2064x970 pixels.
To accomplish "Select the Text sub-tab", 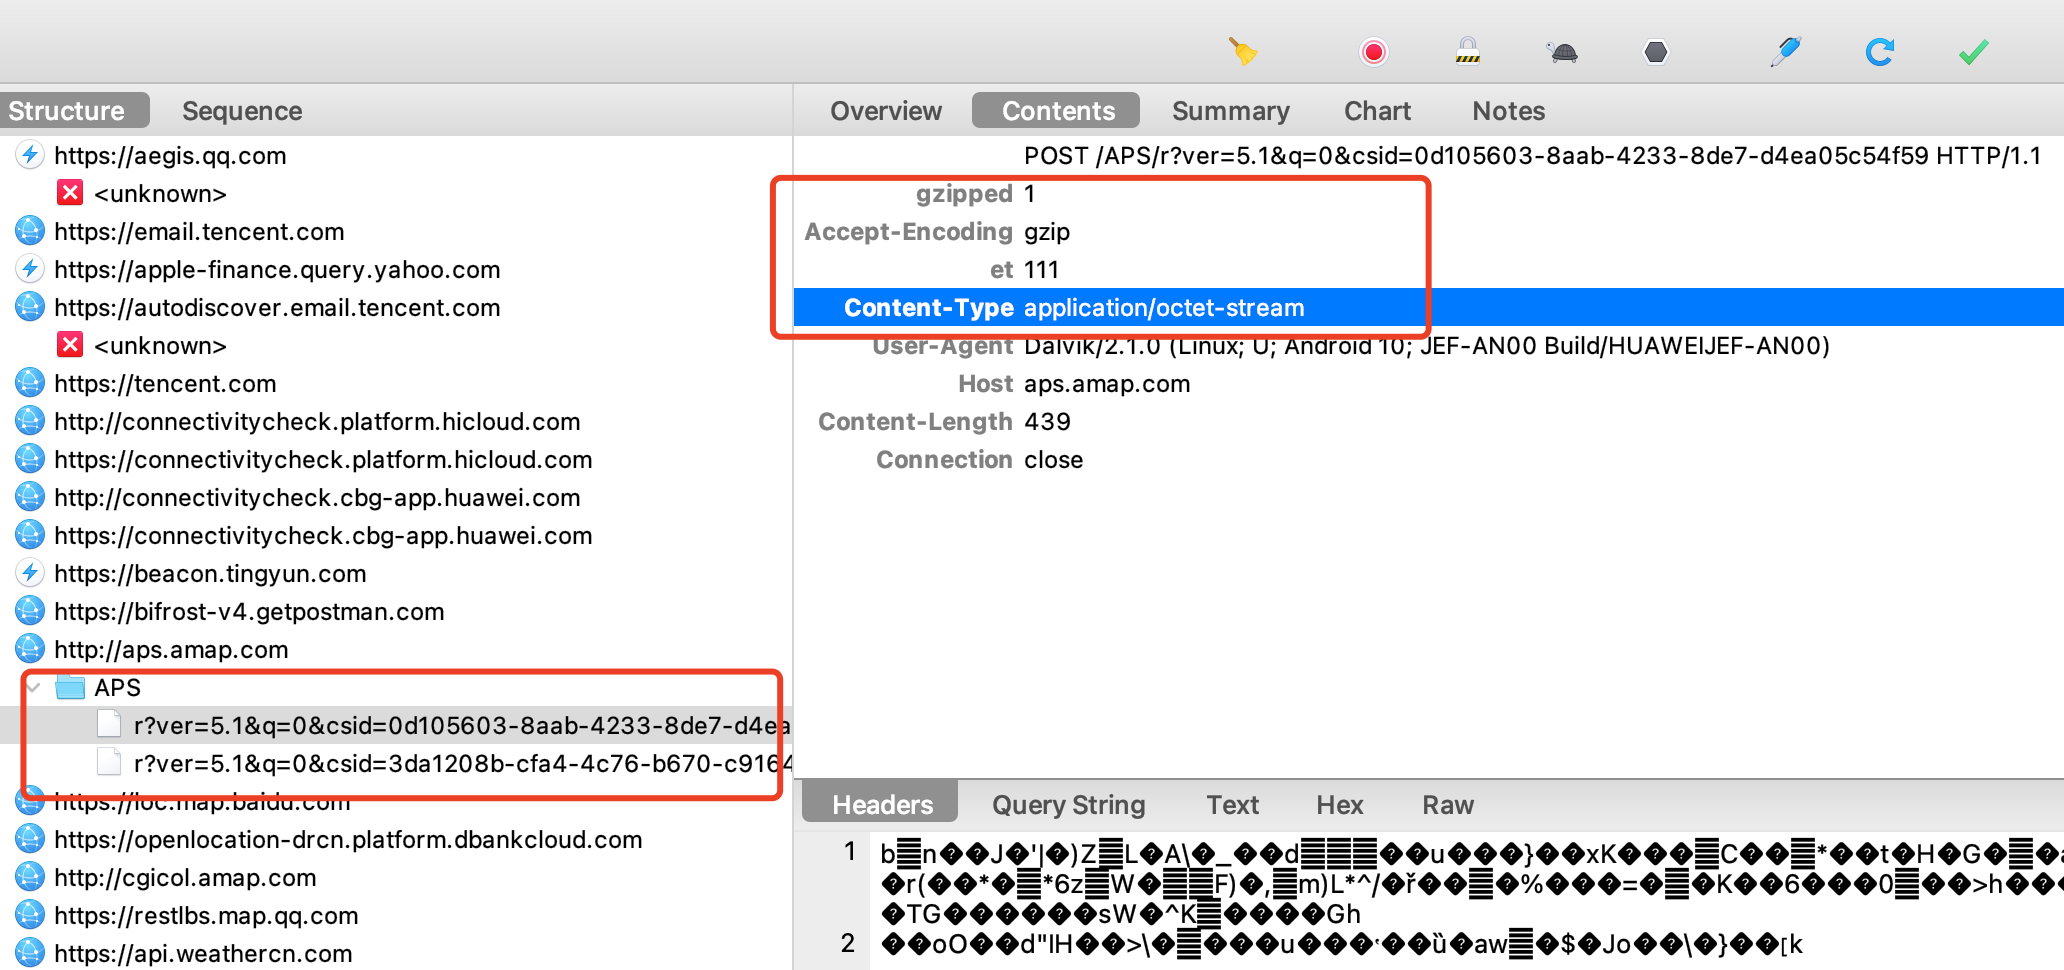I will [x=1232, y=804].
